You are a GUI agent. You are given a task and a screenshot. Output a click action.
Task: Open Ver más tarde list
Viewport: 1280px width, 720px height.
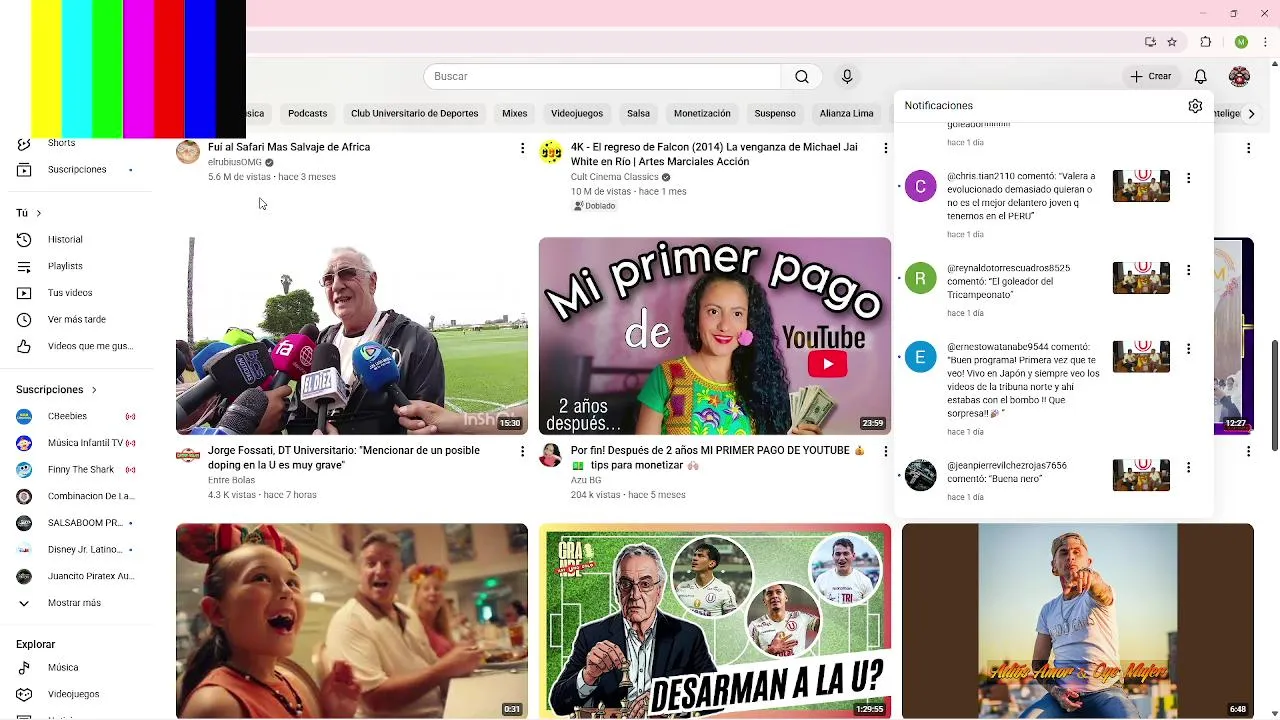tap(77, 319)
